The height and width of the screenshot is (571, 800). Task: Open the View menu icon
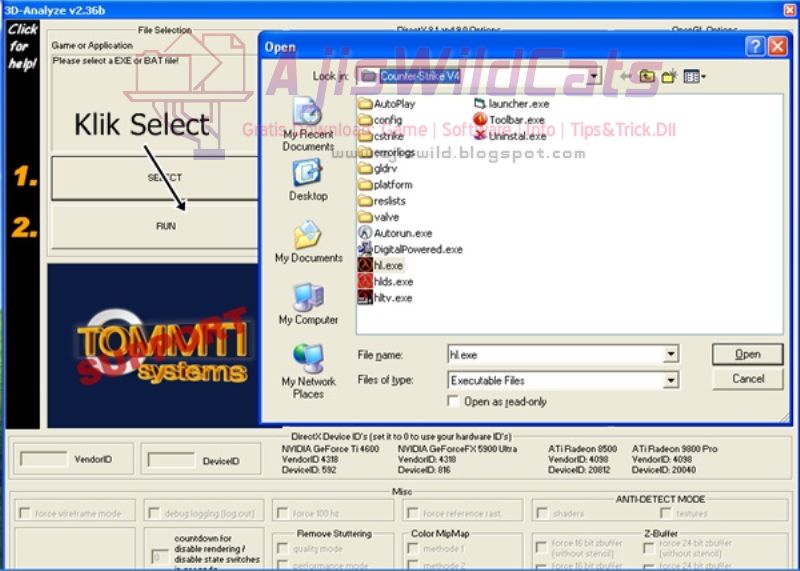[694, 77]
